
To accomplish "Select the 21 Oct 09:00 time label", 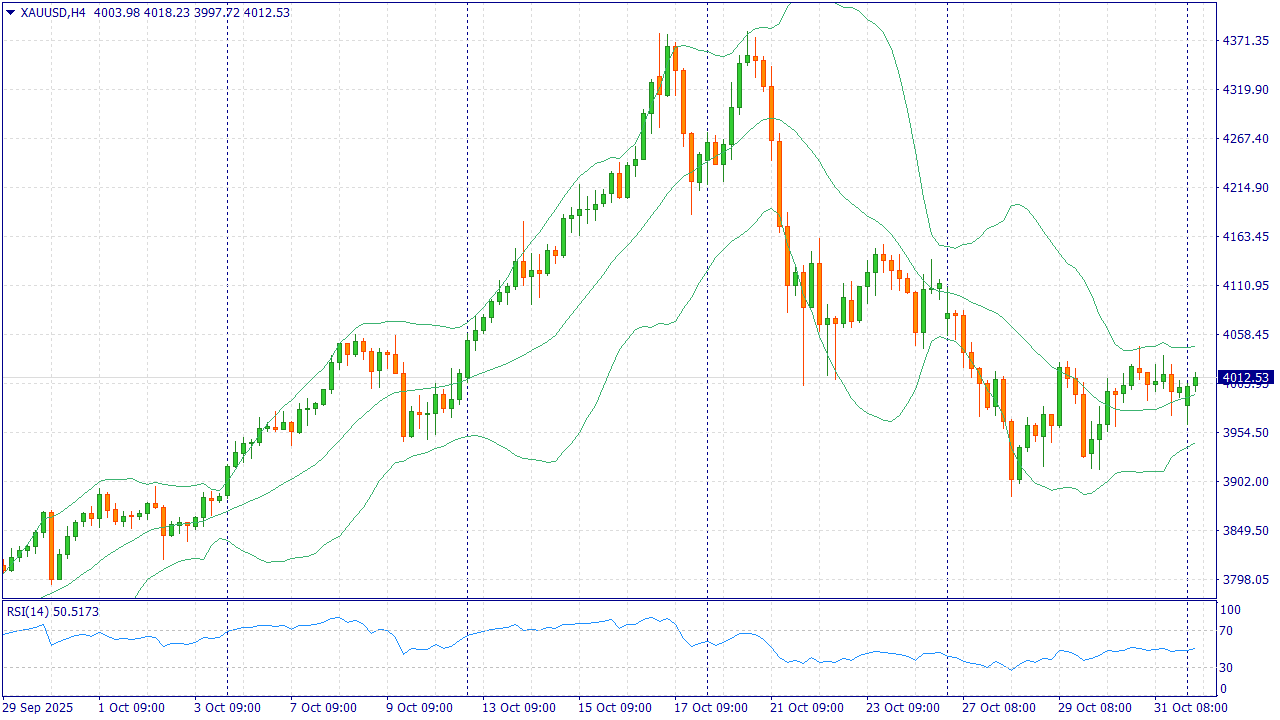I will (806, 708).
